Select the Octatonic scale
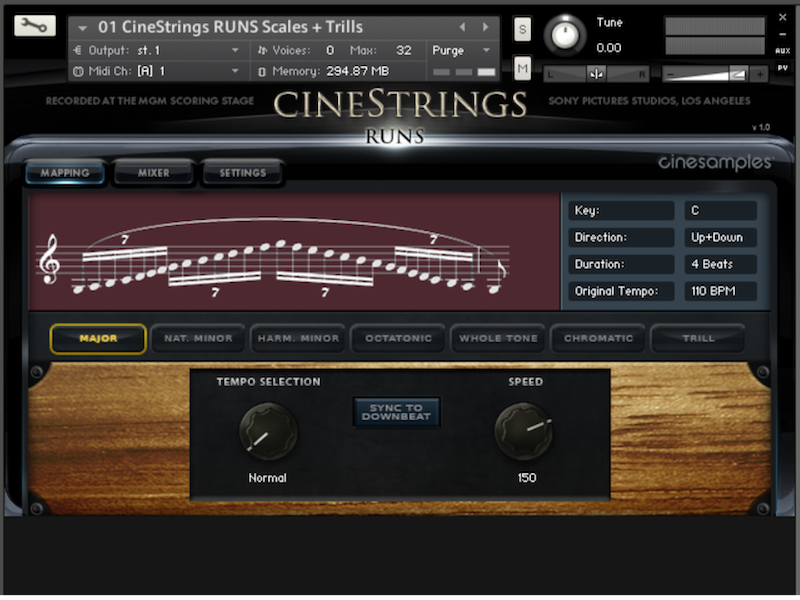This screenshot has width=800, height=600. tap(398, 338)
